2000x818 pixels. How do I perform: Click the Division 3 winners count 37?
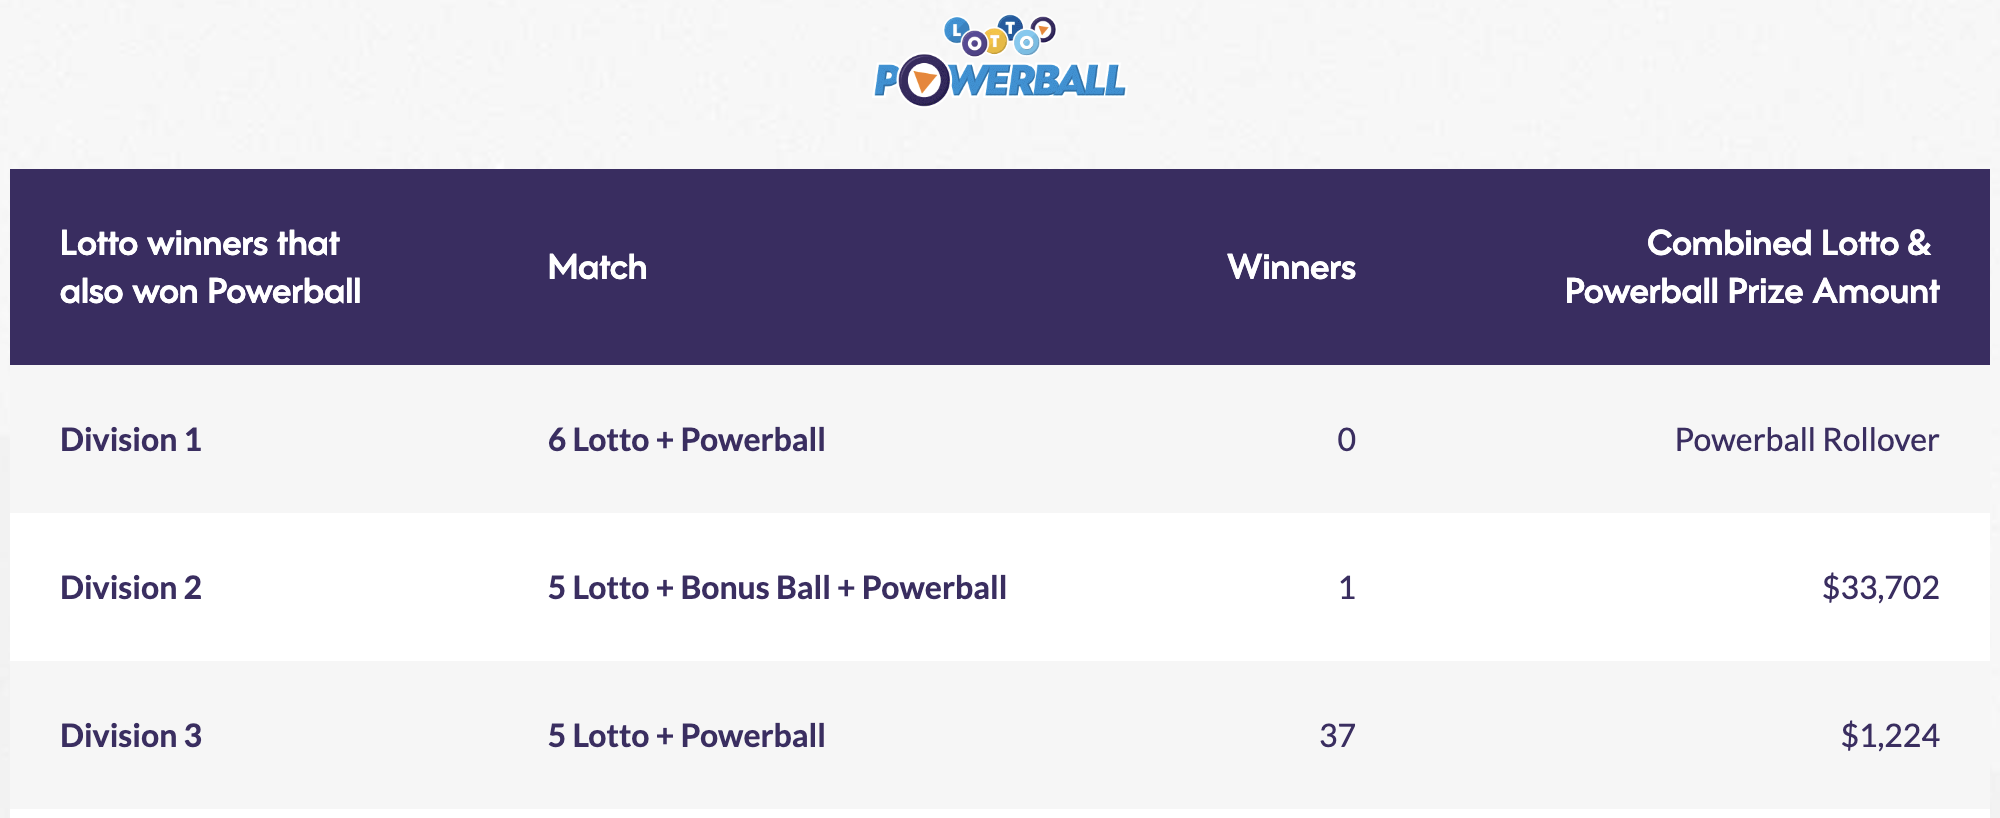click(x=1337, y=736)
